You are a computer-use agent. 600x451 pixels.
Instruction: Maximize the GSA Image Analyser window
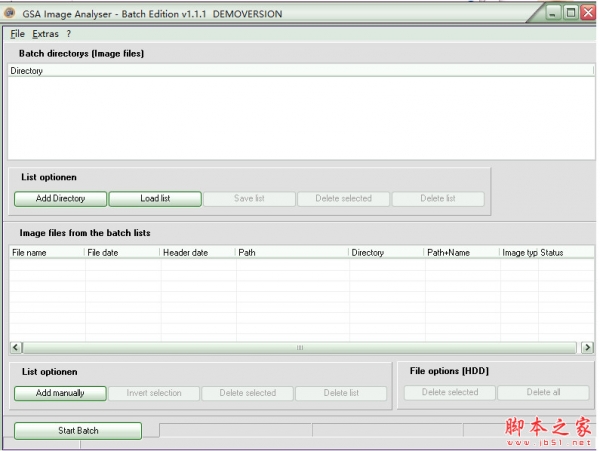(x=571, y=13)
